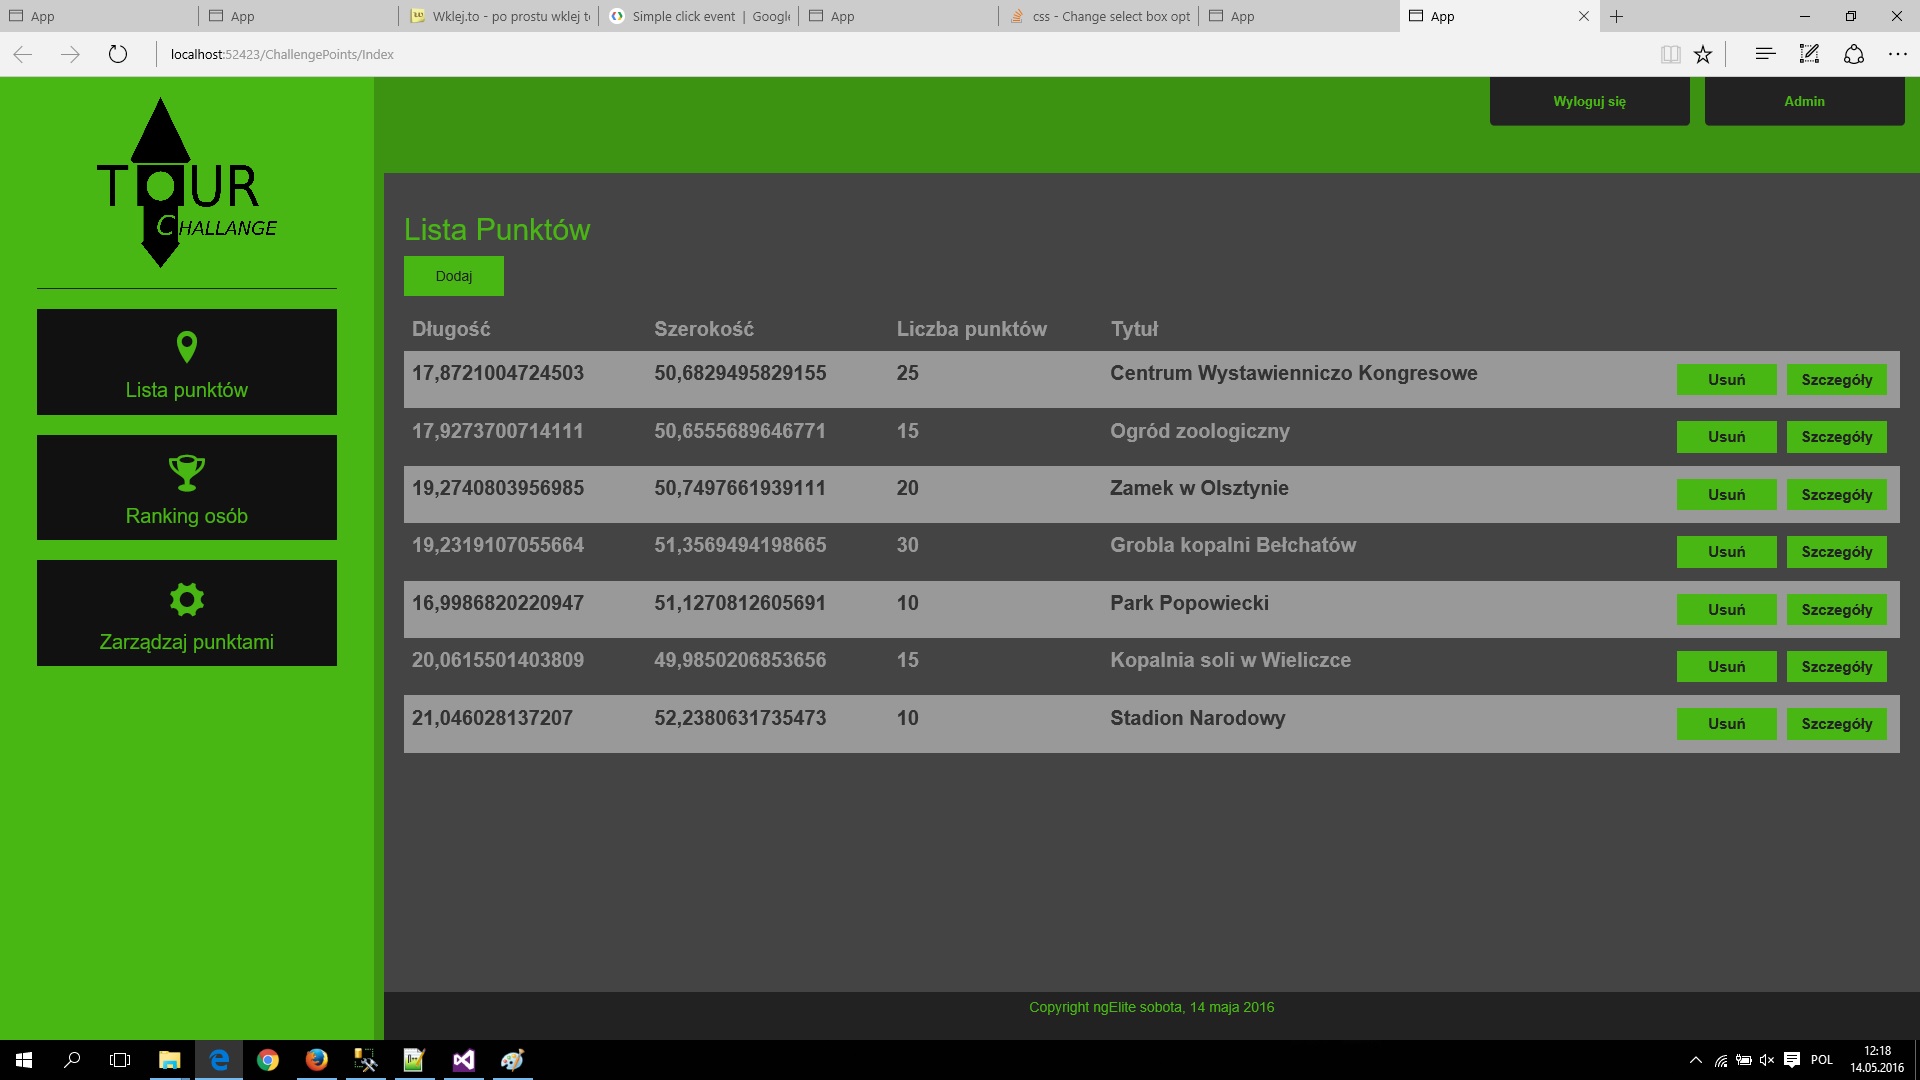Click the gear icon for Zarządzaj punktami
Image resolution: width=1920 pixels, height=1080 pixels.
186,599
